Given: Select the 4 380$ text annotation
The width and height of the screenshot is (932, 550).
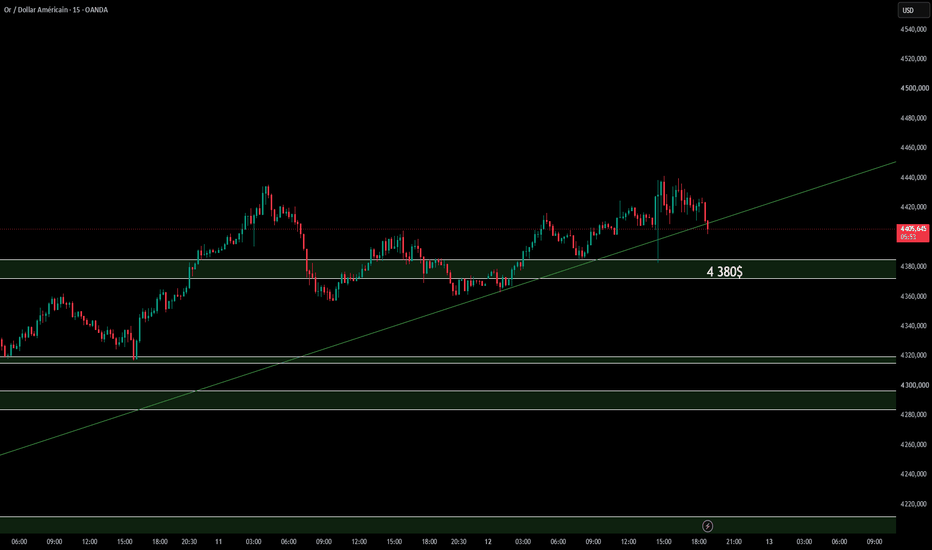Looking at the screenshot, I should click(x=724, y=272).
